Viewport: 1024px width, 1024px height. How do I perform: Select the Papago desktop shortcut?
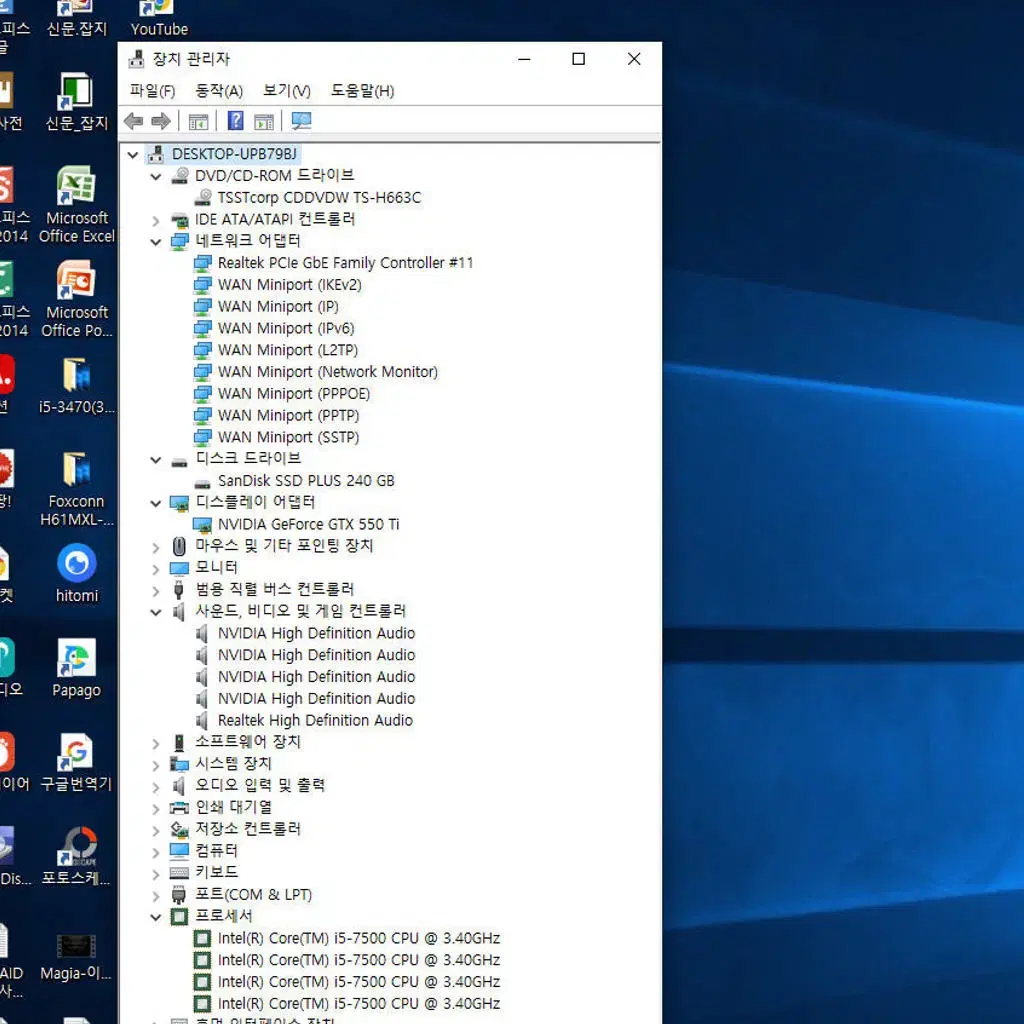coord(76,668)
